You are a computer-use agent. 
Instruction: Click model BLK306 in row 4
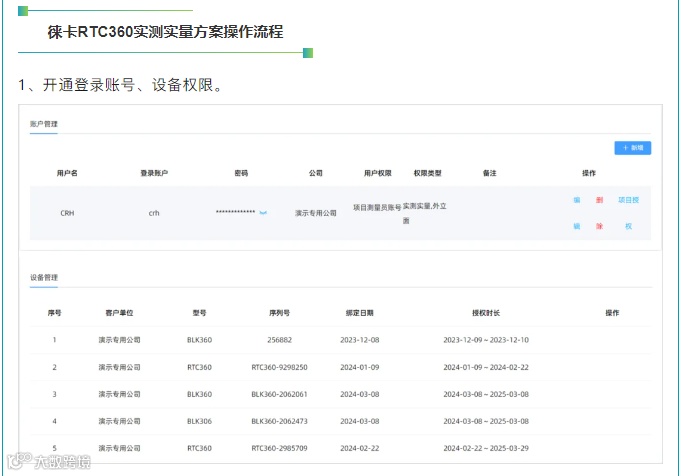pos(199,421)
